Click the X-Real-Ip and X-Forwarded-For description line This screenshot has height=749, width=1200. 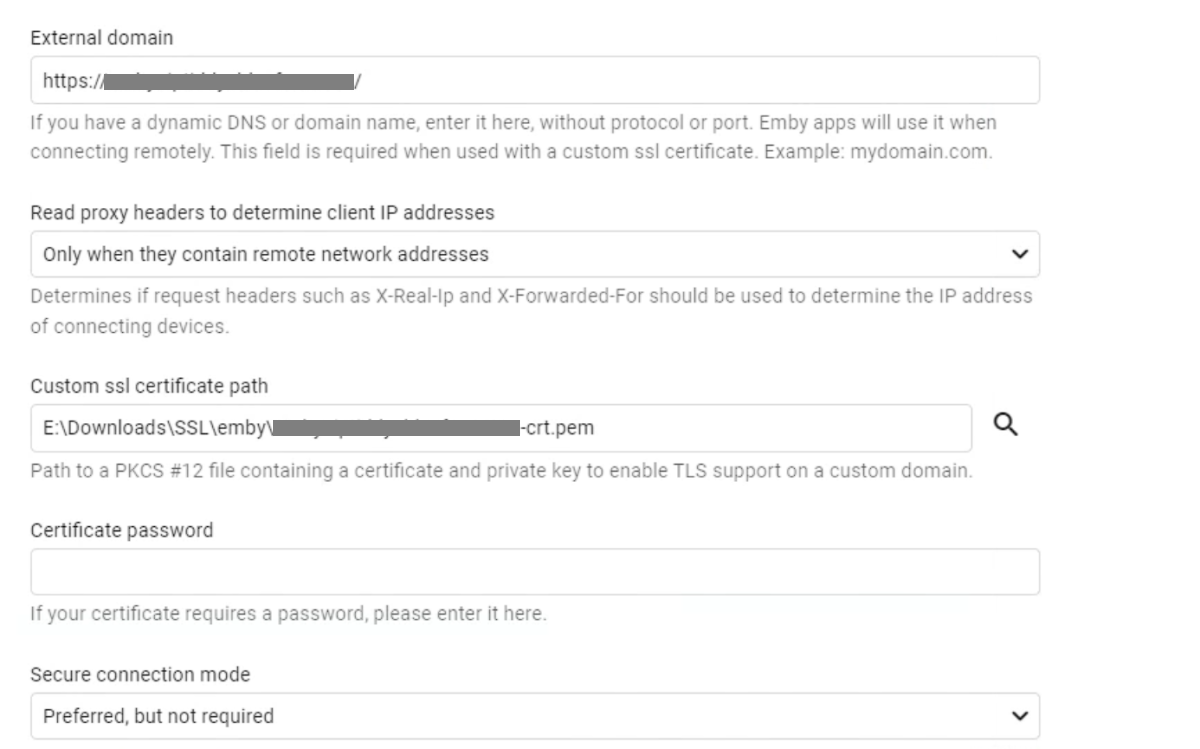(x=531, y=297)
